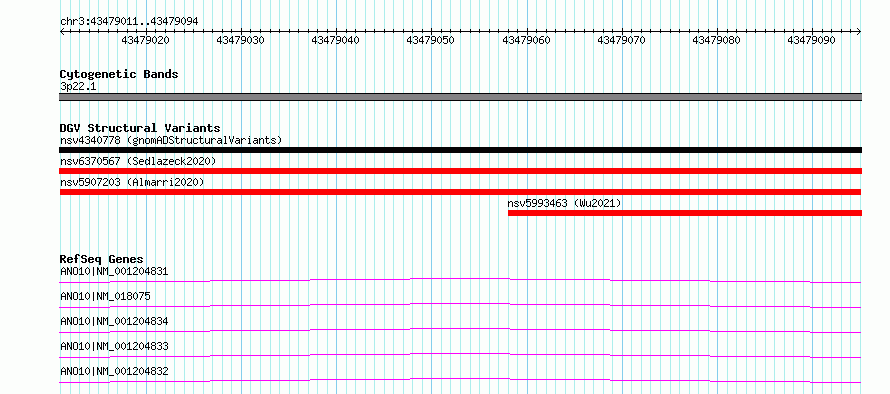This screenshot has height=394, width=890.
Task: Click ruler tick label 43479050
Action: (431, 41)
